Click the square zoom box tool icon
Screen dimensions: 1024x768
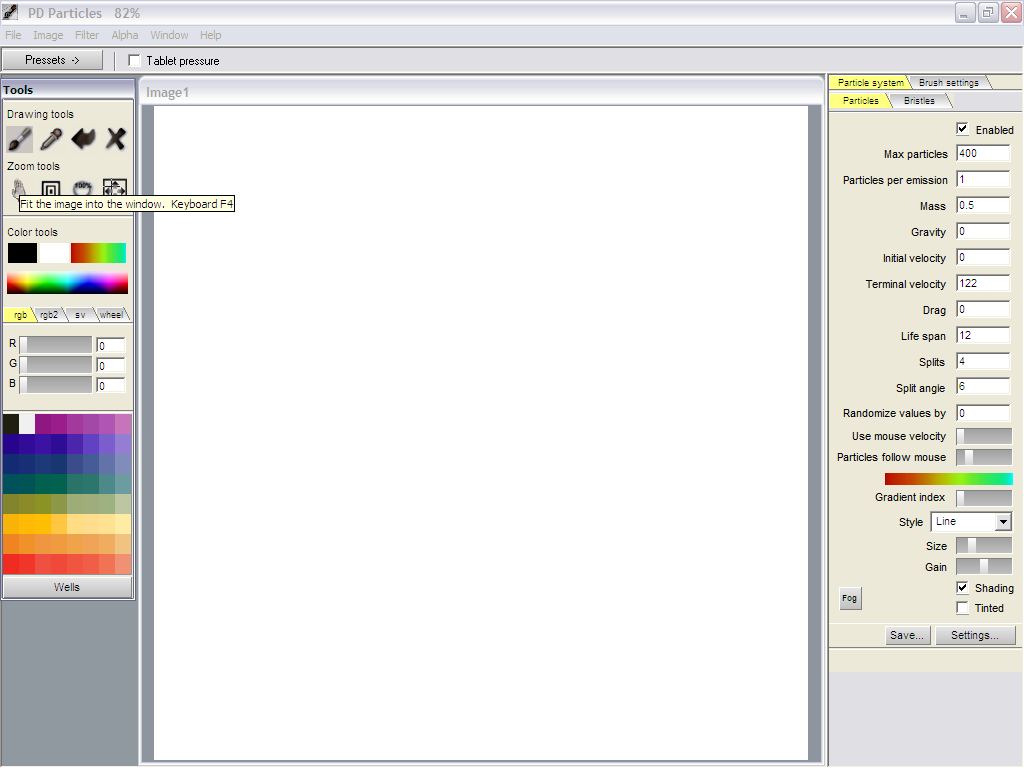pyautogui.click(x=51, y=188)
